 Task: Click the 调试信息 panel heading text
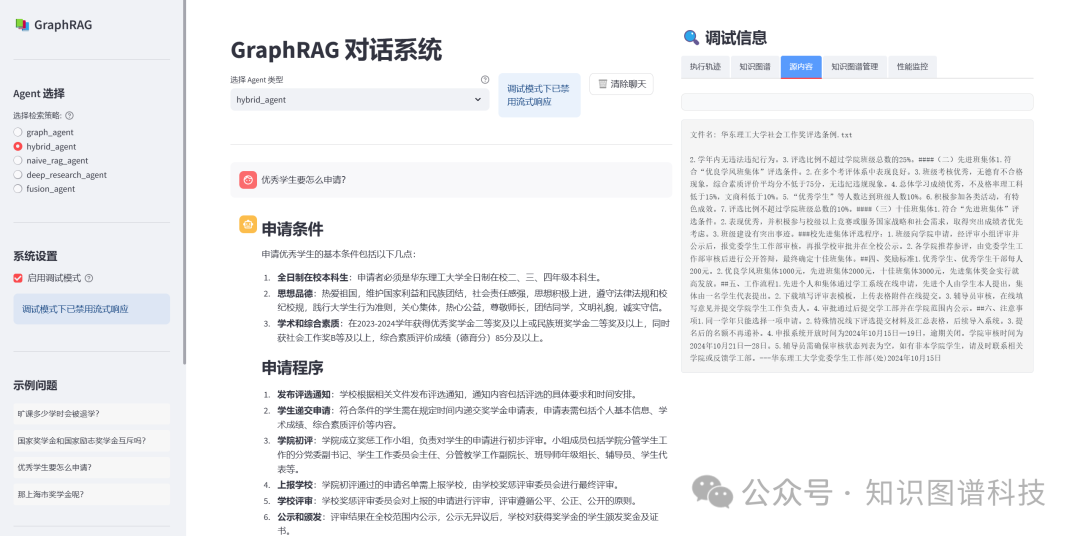click(736, 38)
